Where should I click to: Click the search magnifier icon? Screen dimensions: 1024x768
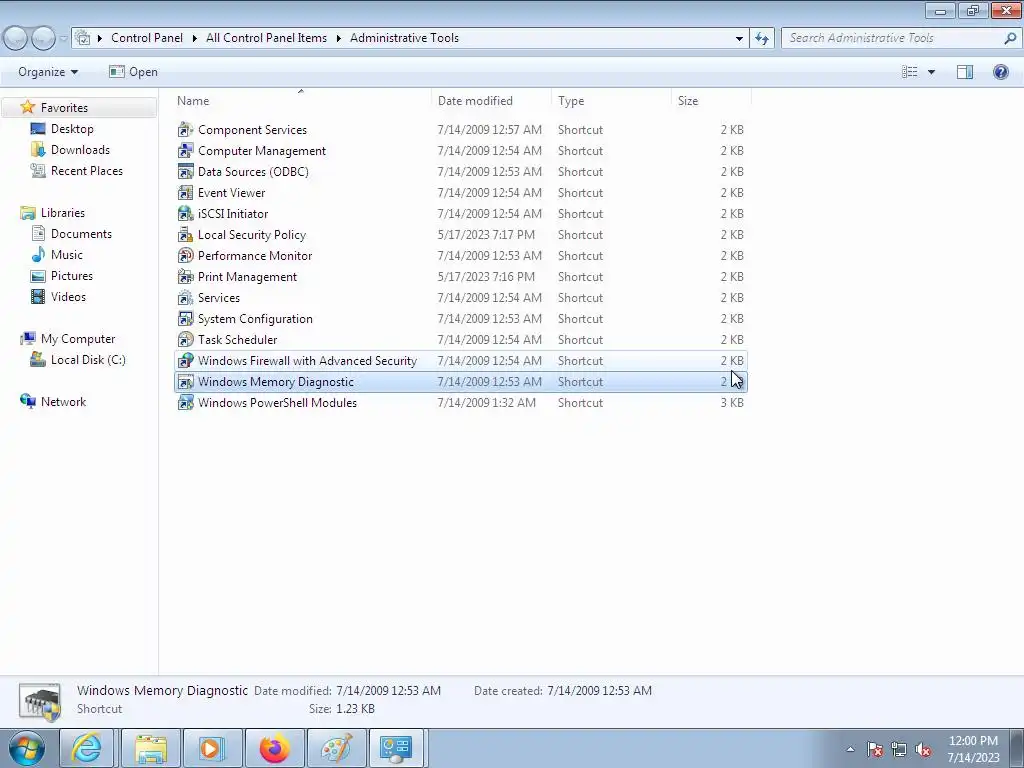(x=1010, y=38)
